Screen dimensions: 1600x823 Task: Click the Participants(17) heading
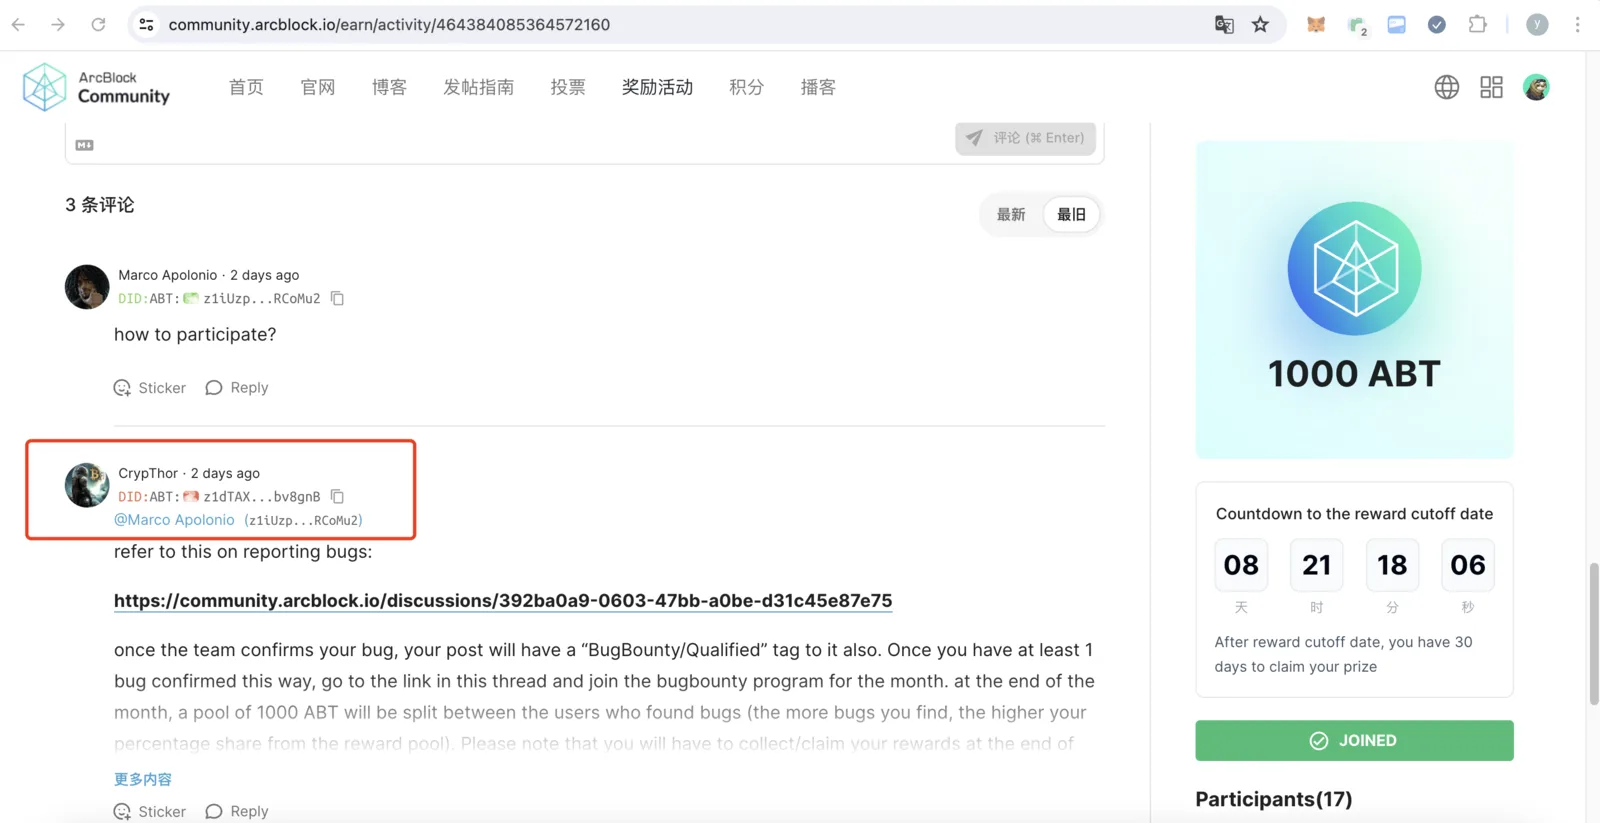[1274, 799]
